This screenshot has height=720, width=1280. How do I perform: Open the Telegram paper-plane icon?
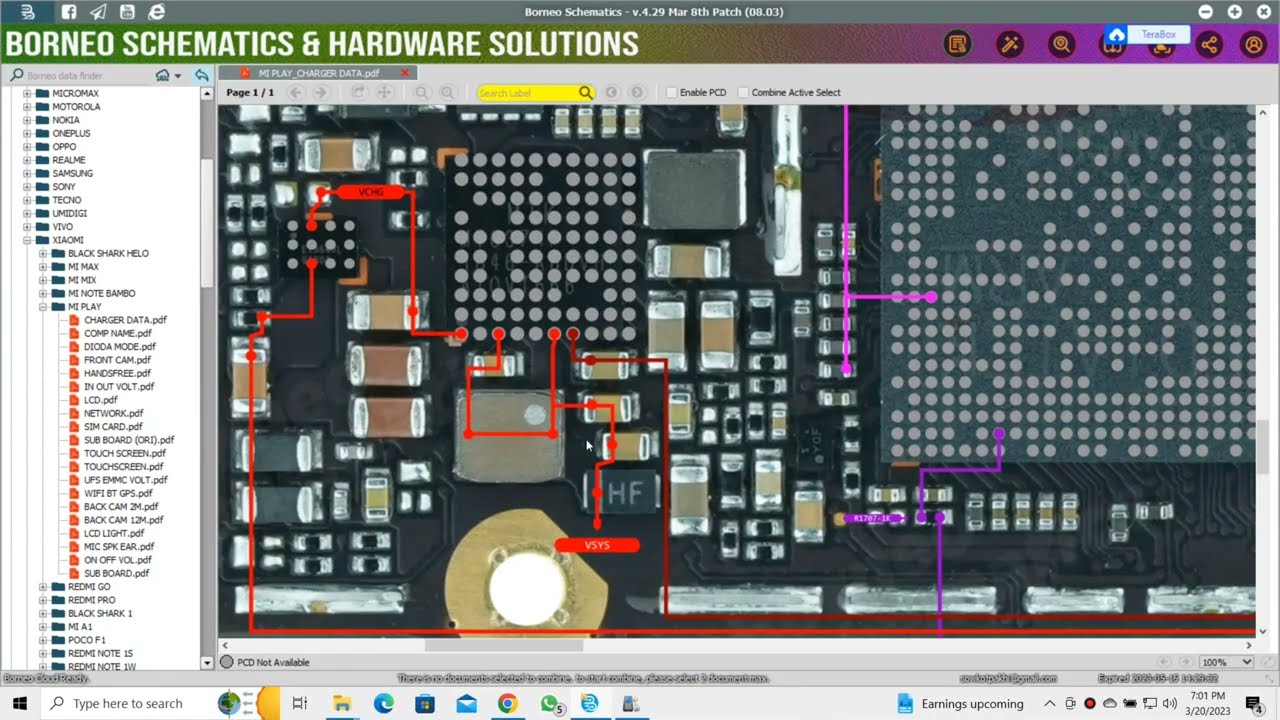[x=98, y=12]
